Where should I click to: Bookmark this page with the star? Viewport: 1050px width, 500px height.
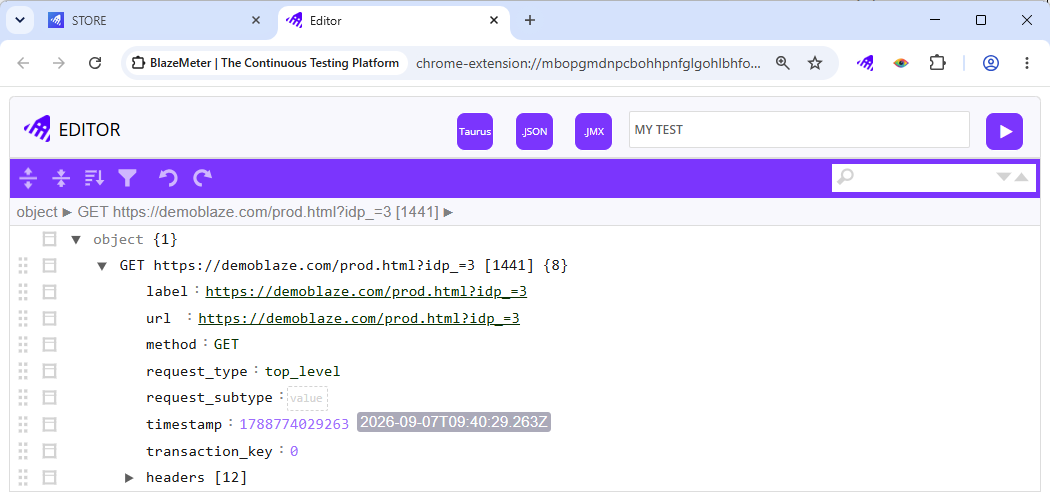click(x=814, y=63)
